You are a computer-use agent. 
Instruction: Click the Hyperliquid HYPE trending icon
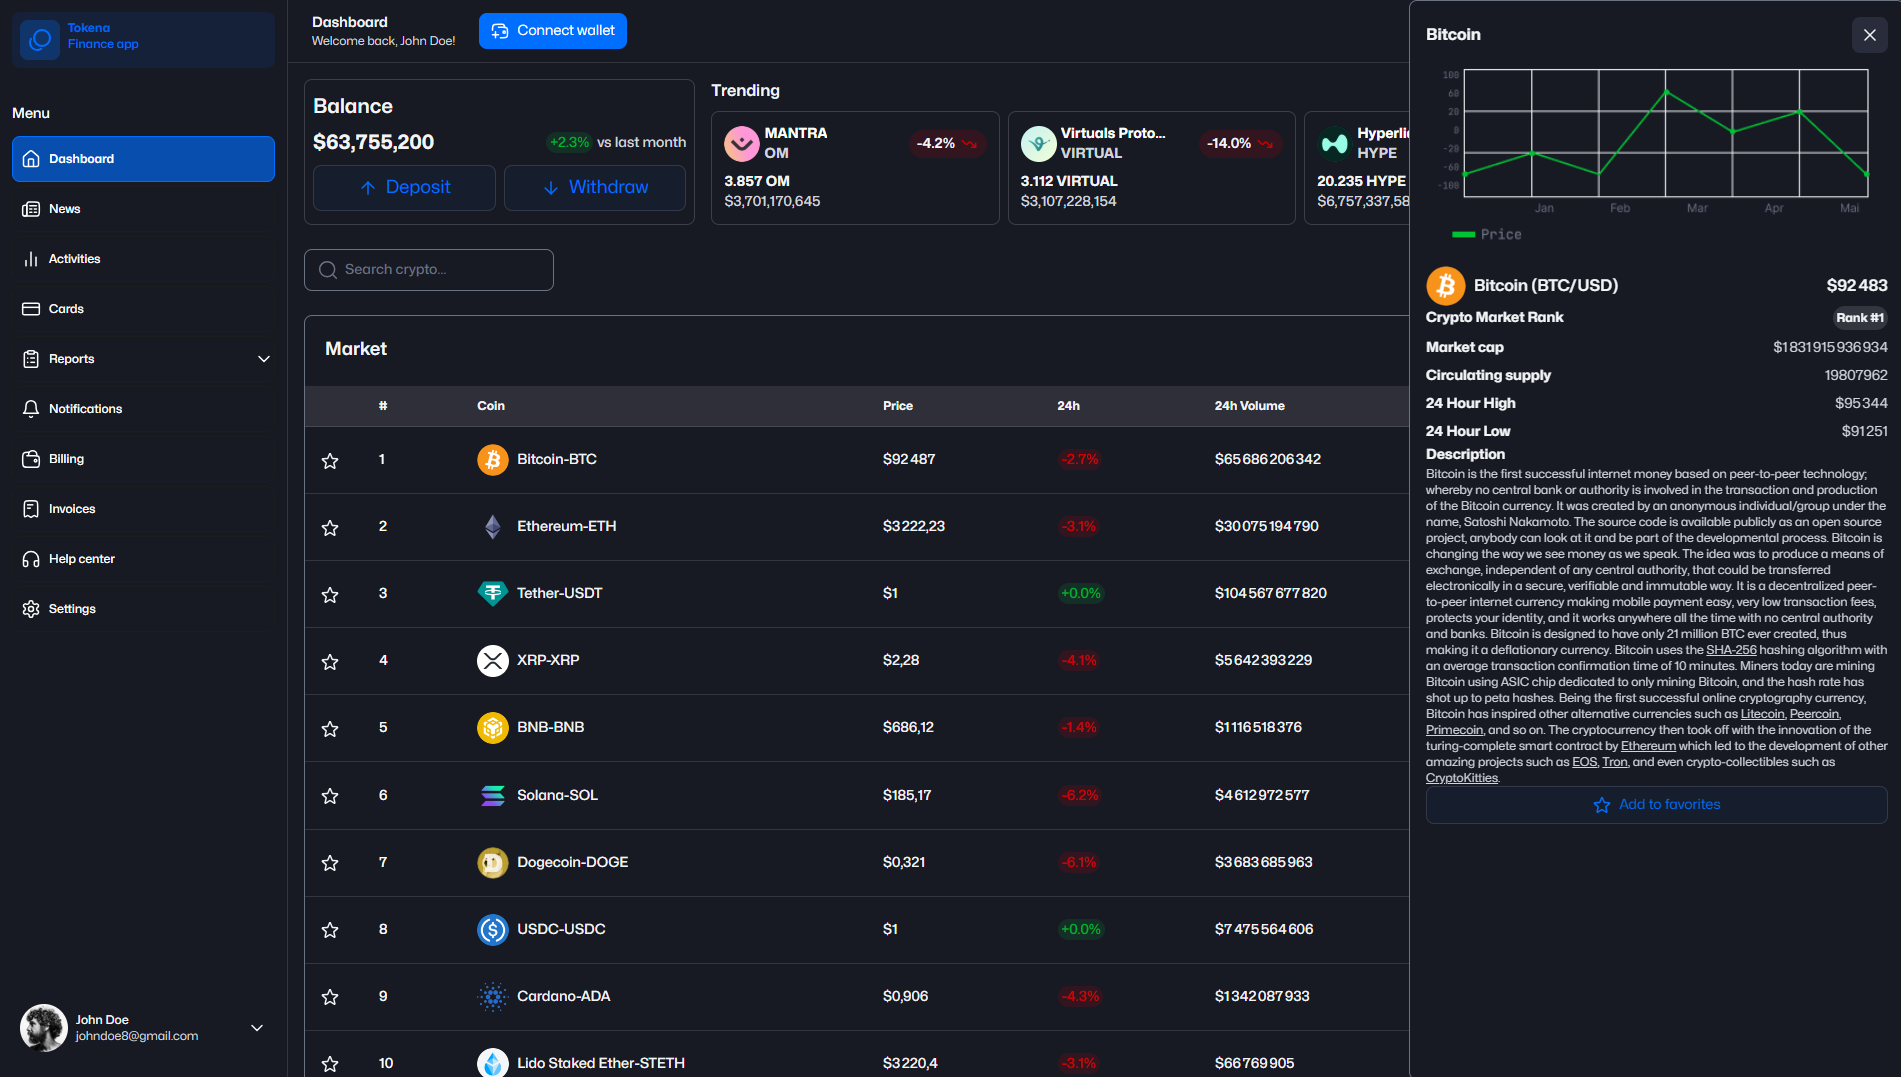coord(1335,144)
